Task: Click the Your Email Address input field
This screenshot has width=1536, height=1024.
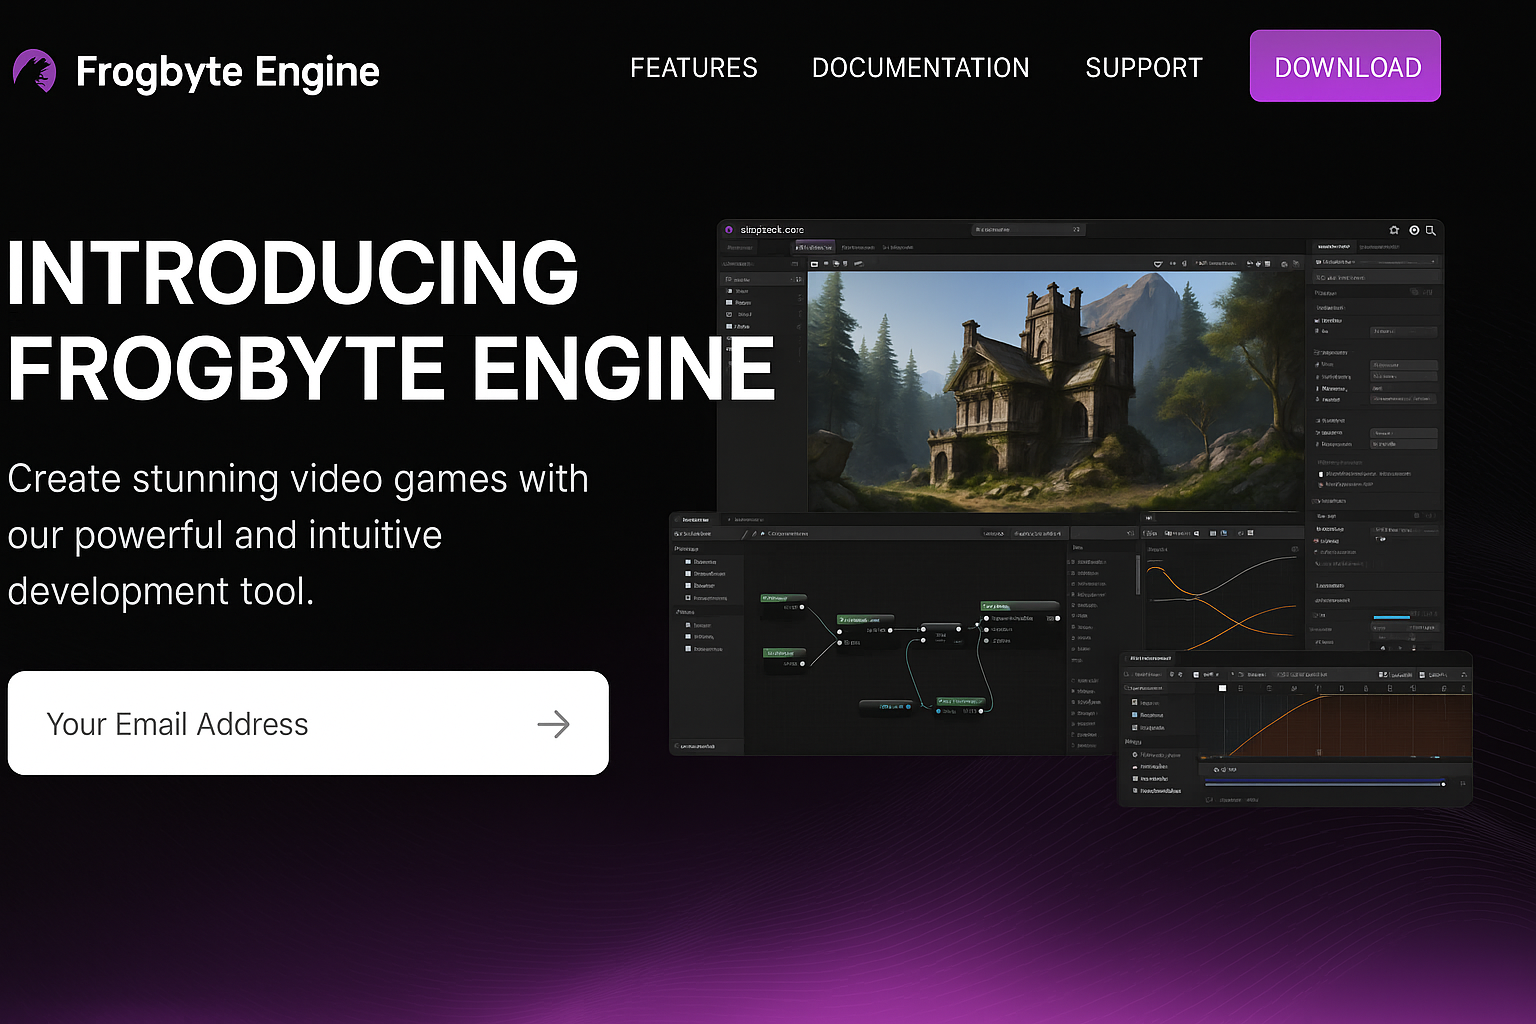Action: [x=280, y=724]
